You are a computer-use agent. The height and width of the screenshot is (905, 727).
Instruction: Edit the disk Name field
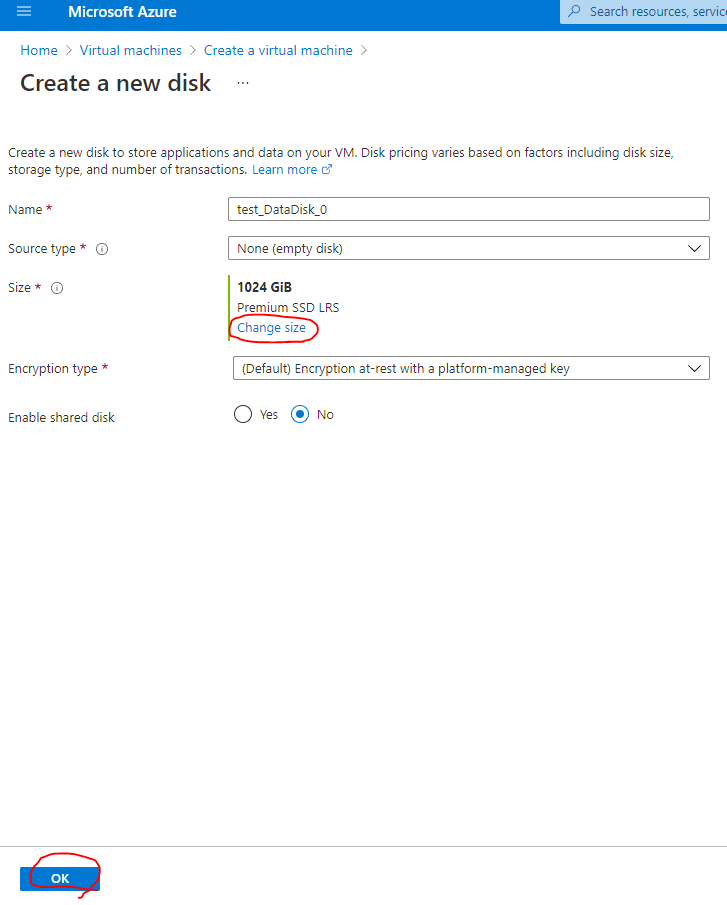pos(469,209)
